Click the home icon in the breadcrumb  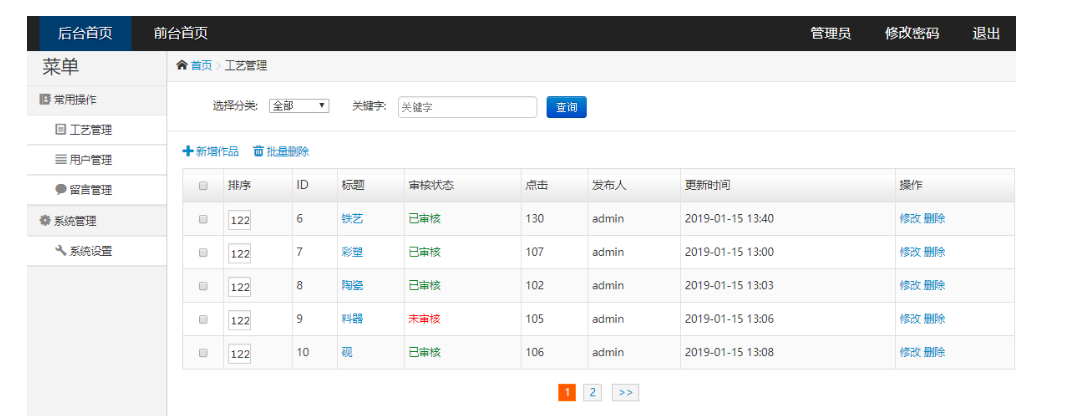(182, 66)
